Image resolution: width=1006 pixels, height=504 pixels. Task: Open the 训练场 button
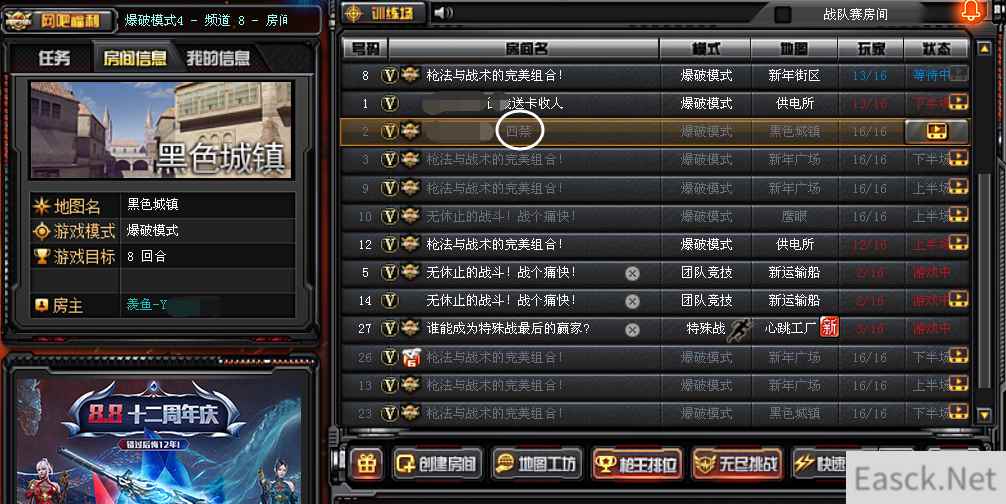point(384,13)
